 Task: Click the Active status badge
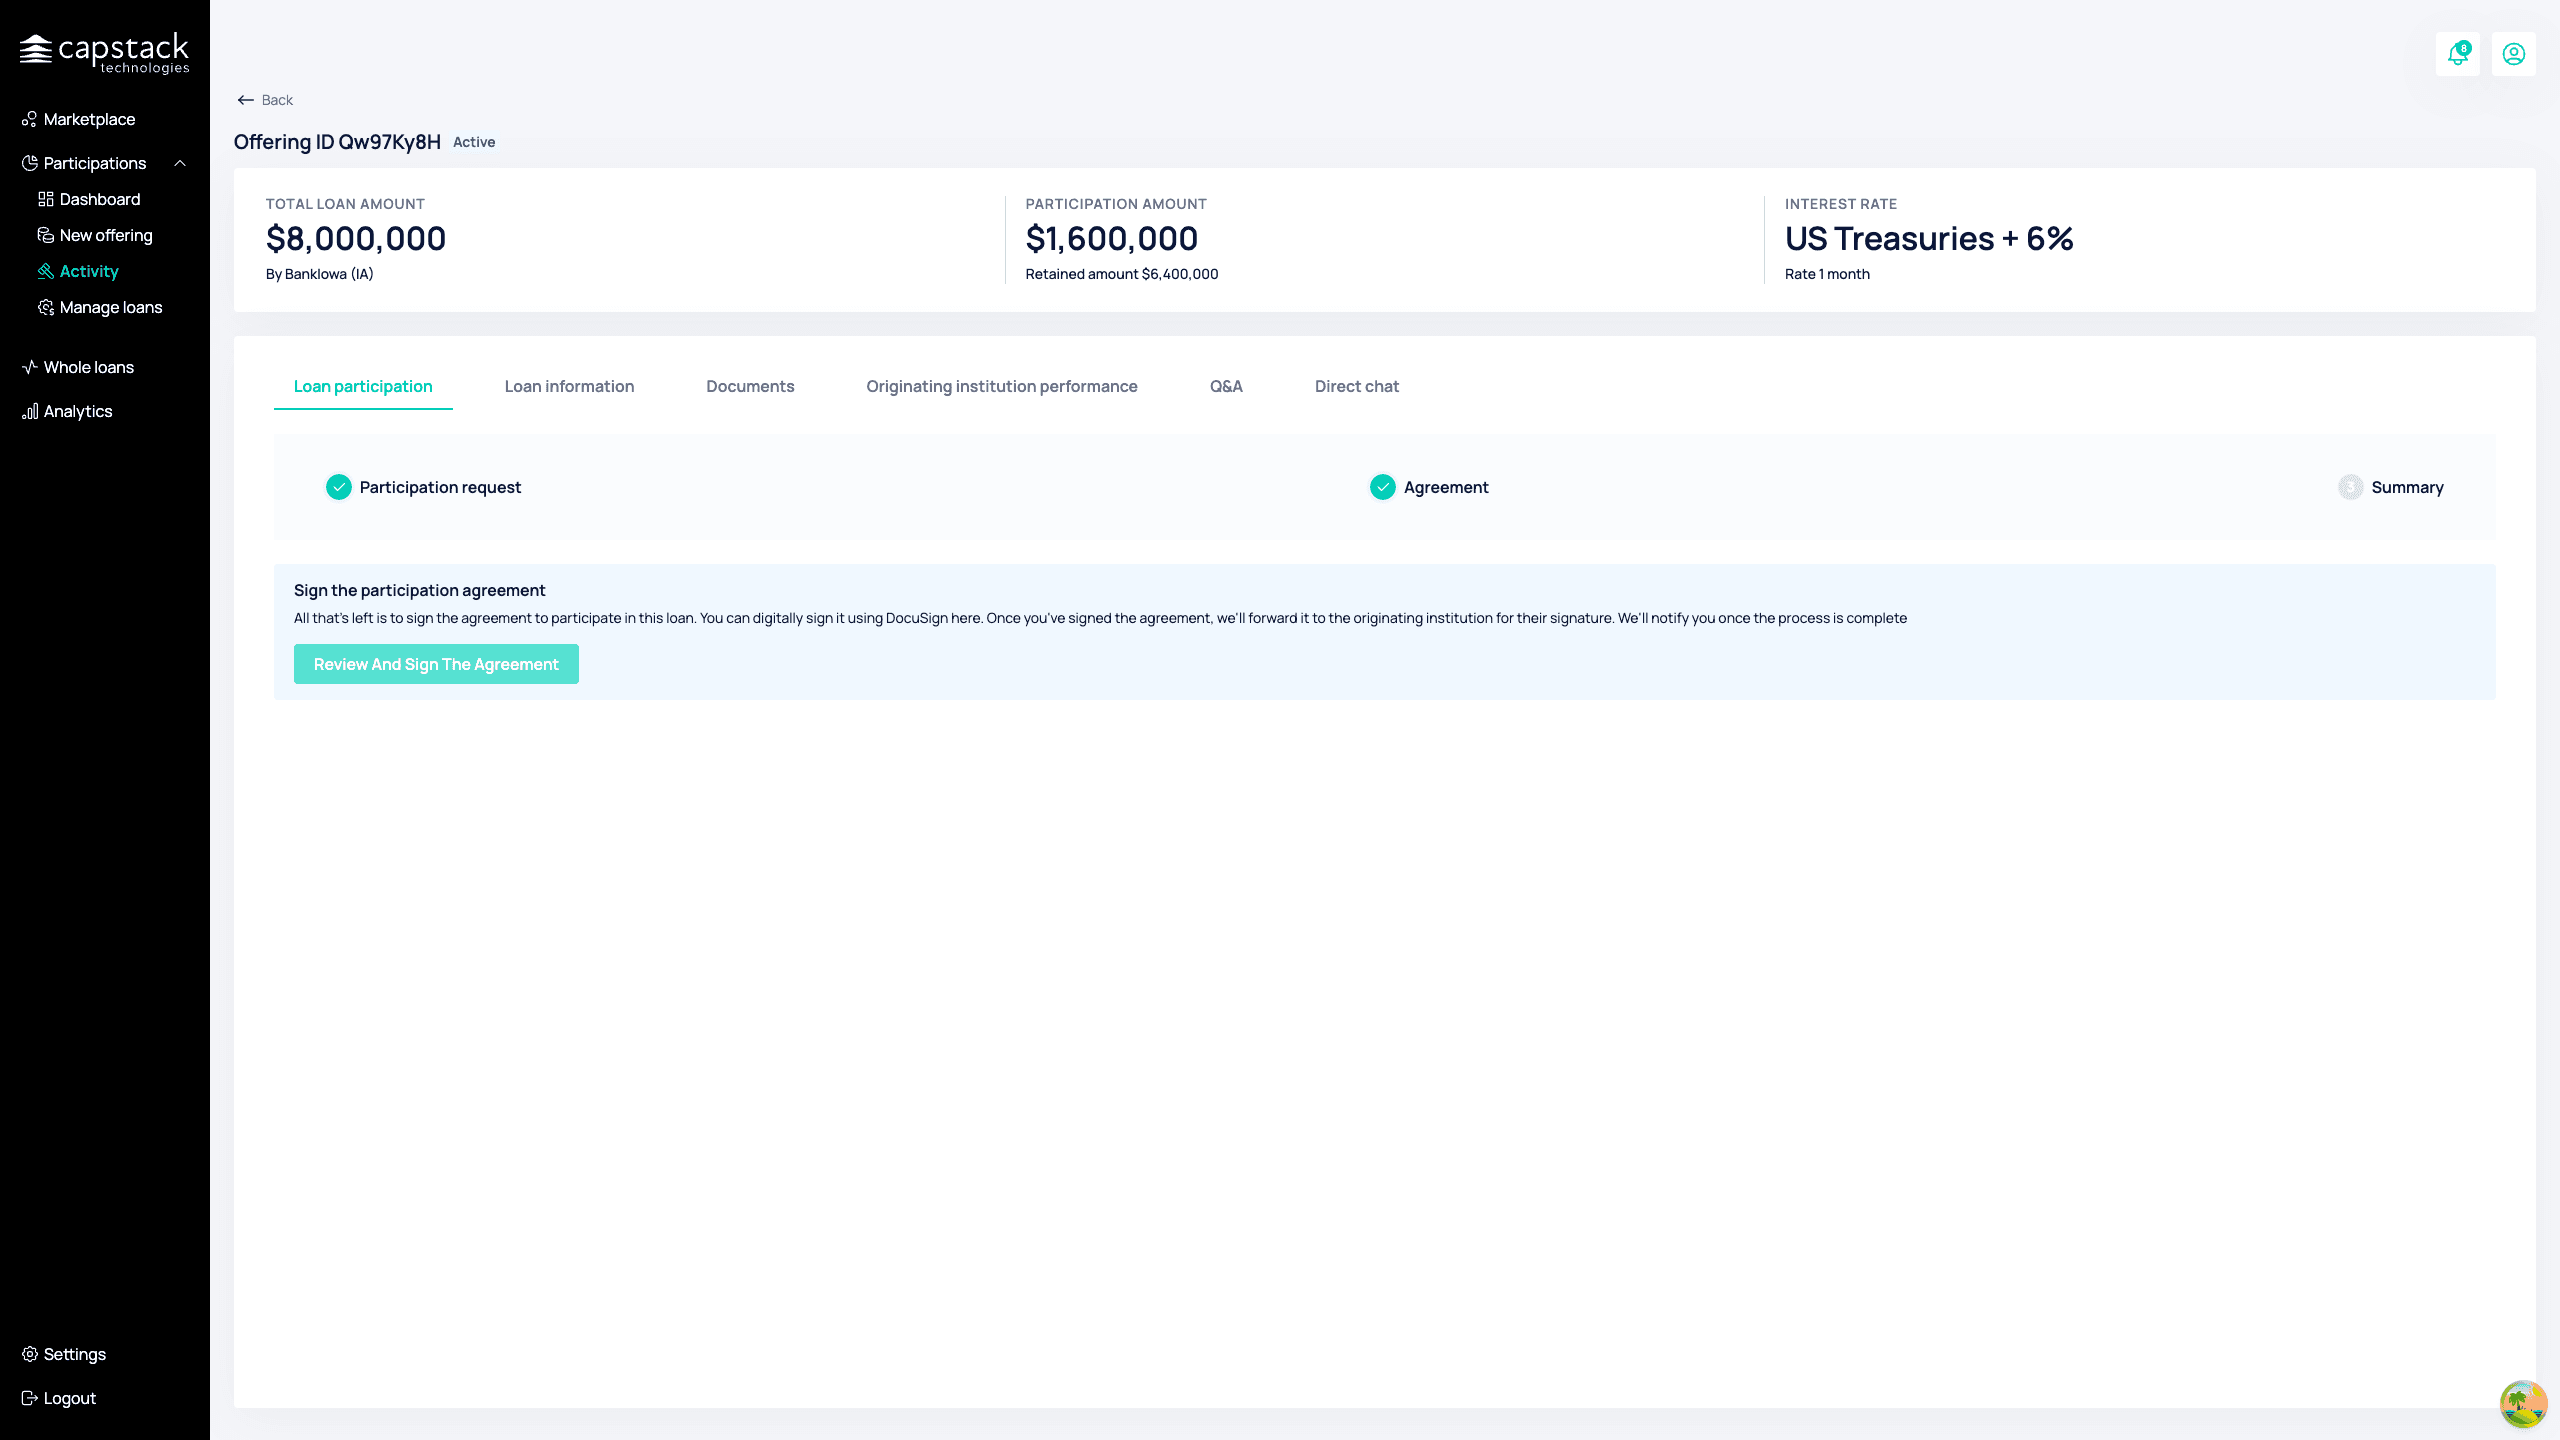click(x=474, y=142)
